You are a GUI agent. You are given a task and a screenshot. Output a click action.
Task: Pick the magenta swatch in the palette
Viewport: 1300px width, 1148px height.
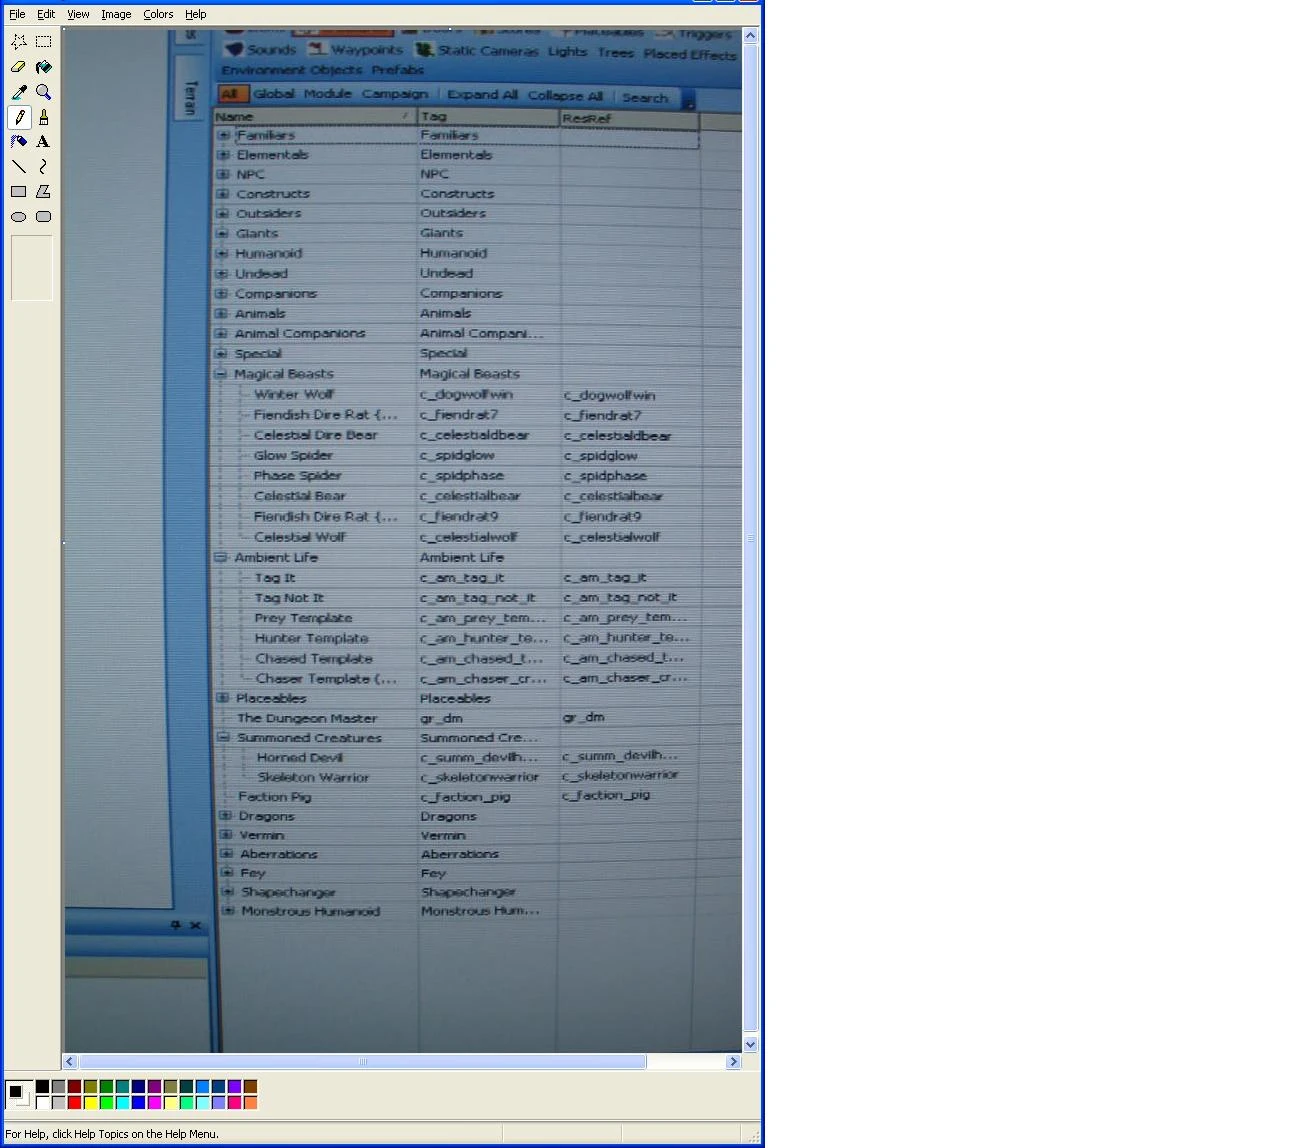[154, 1103]
